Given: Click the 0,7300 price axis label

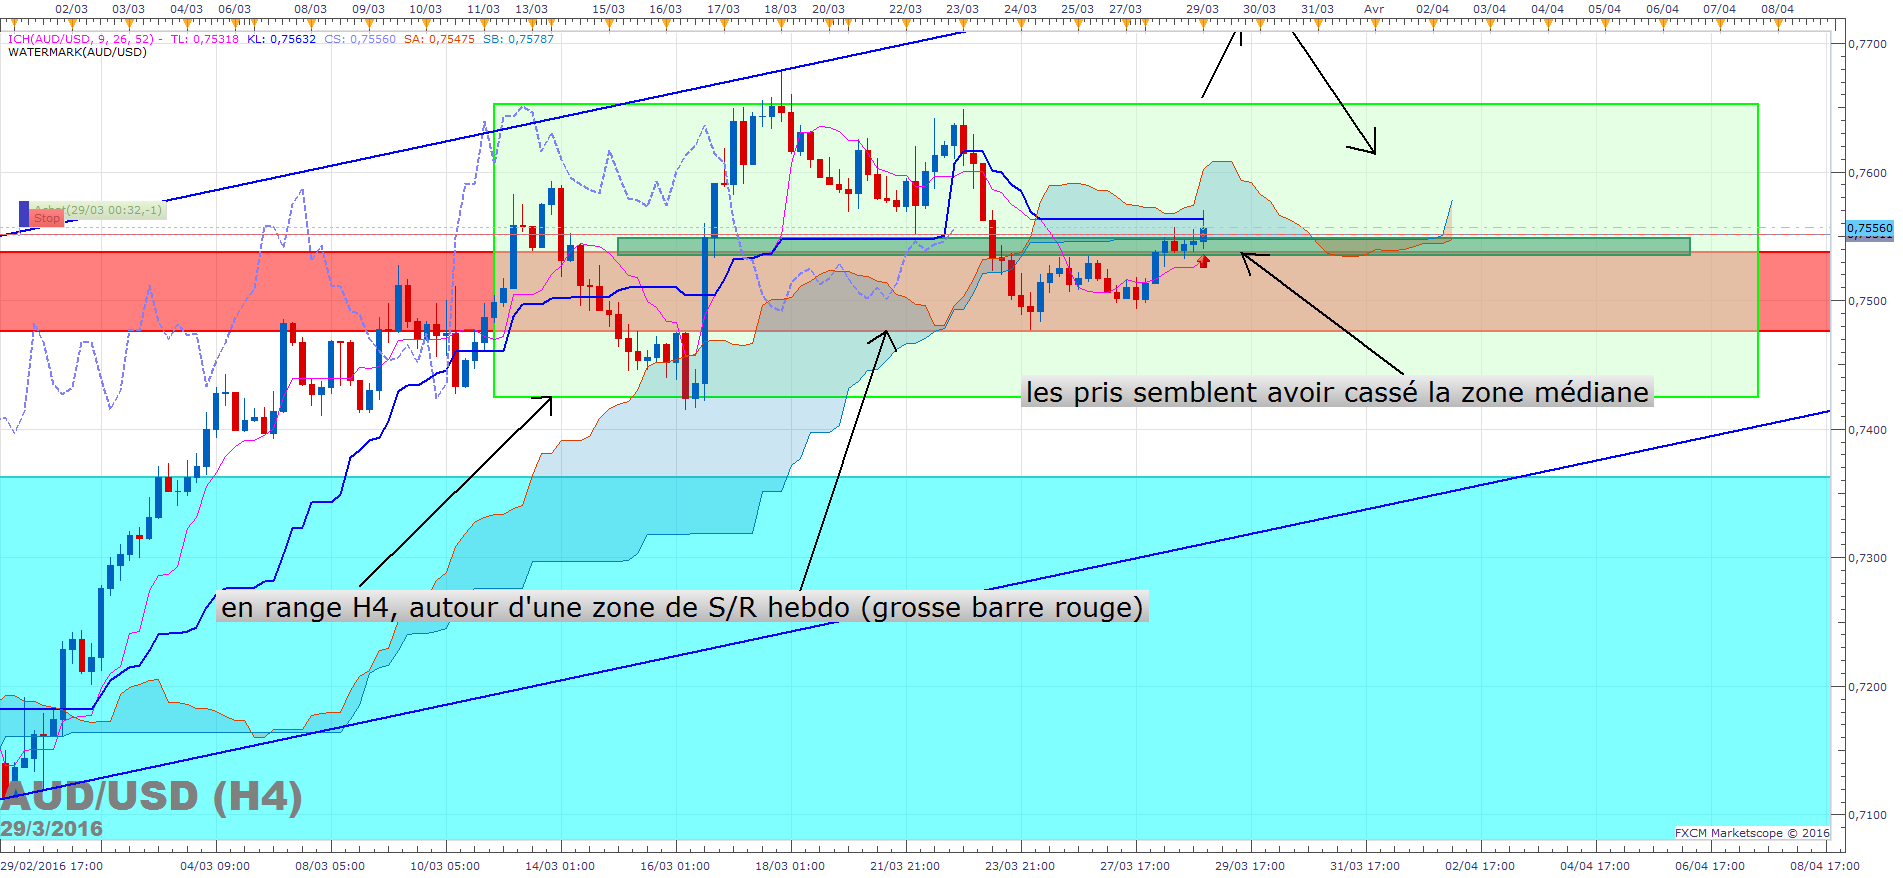Looking at the screenshot, I should [x=1867, y=558].
